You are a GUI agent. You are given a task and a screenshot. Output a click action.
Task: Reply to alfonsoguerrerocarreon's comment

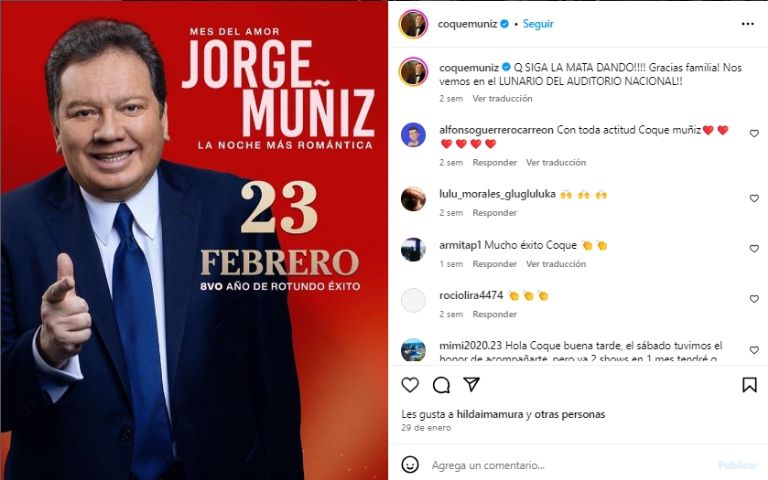click(494, 163)
